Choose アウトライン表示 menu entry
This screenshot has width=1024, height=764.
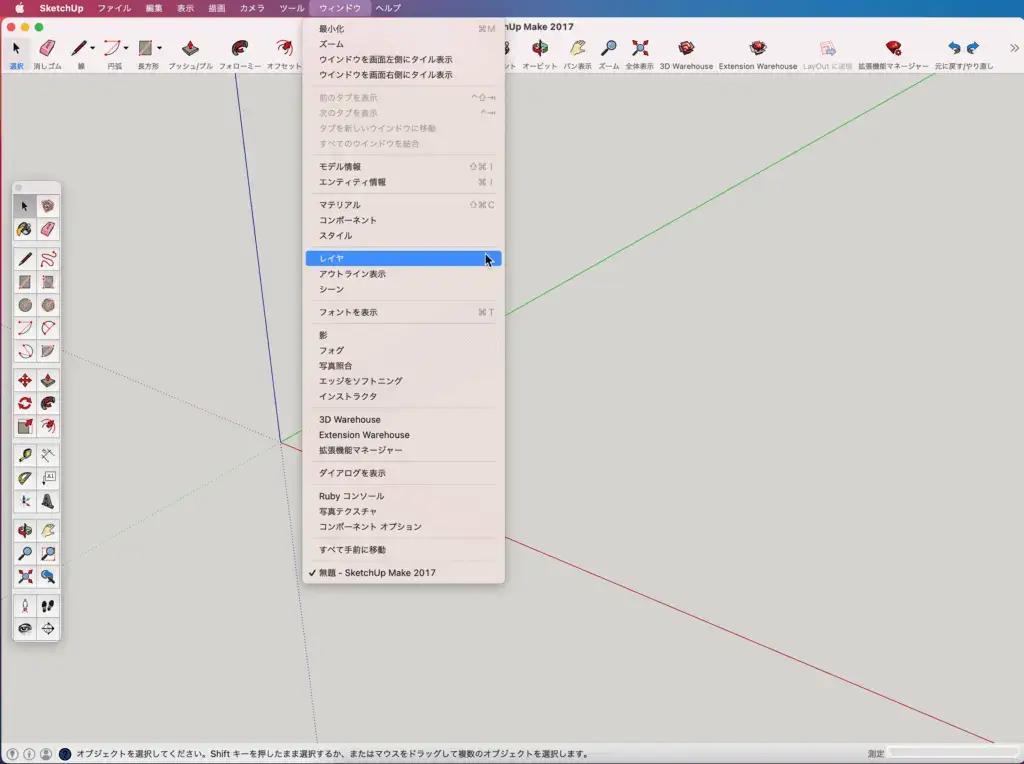404,274
